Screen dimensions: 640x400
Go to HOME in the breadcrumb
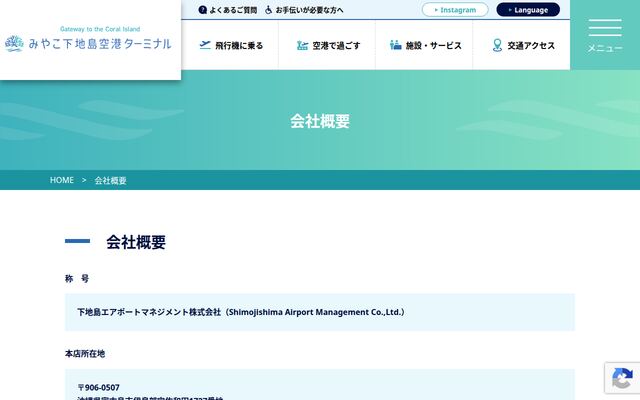point(62,180)
